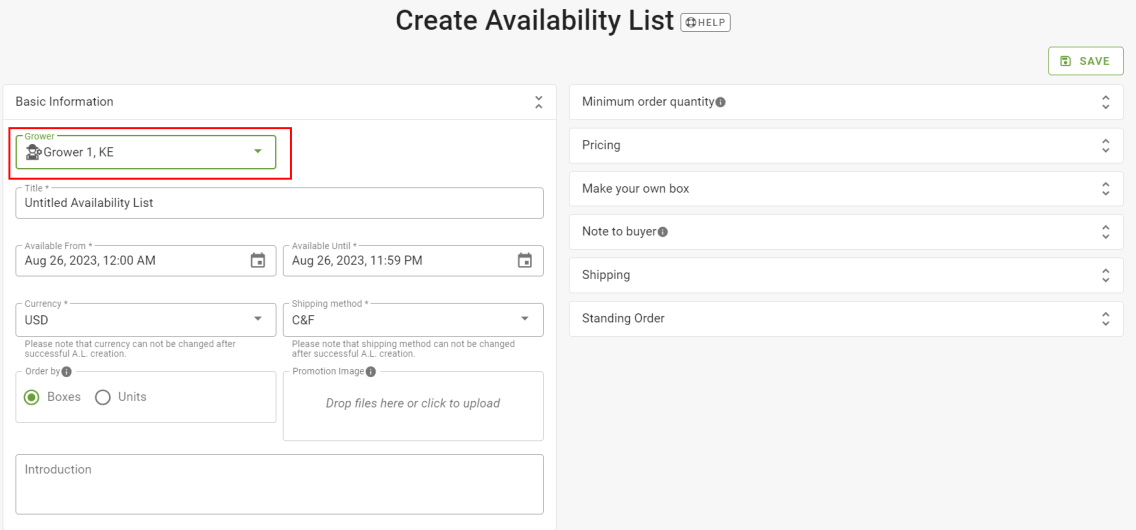1136x530 pixels.
Task: Click the info icon beside Minimum order quantity
Action: [721, 102]
